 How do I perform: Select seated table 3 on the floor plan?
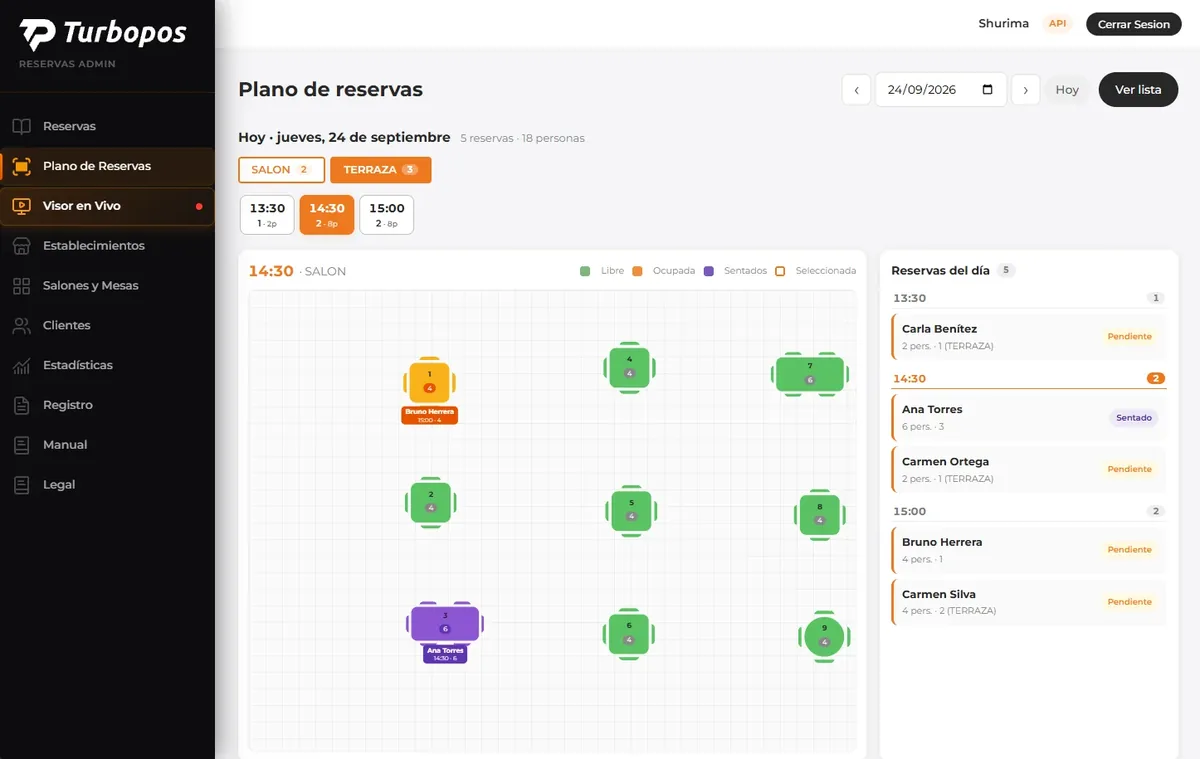point(445,623)
